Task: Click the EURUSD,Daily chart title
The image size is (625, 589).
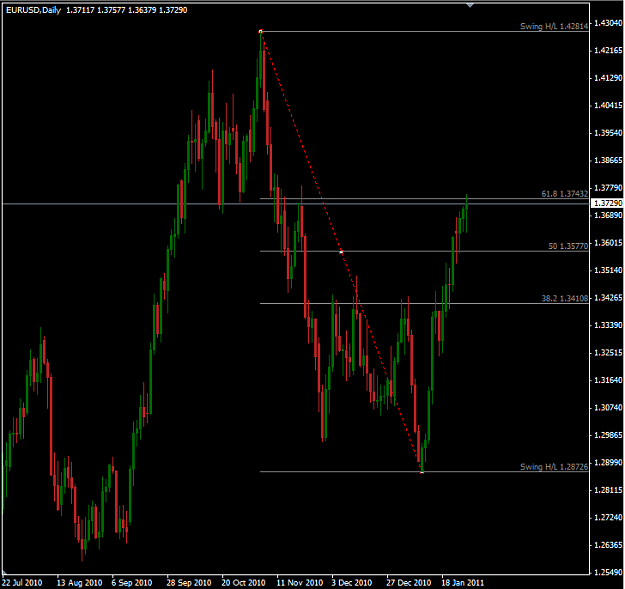Action: pyautogui.click(x=33, y=10)
